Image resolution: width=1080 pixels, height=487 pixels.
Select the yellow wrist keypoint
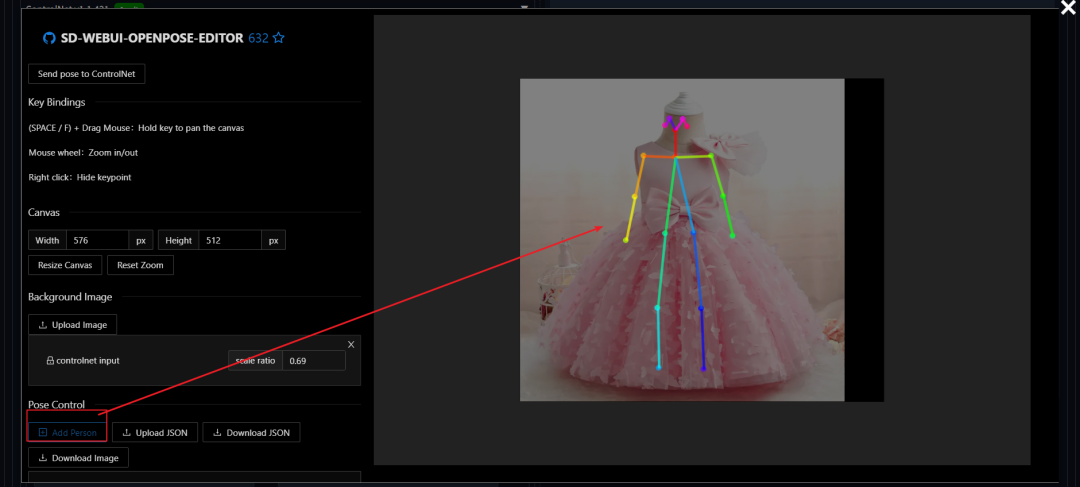[x=625, y=240]
